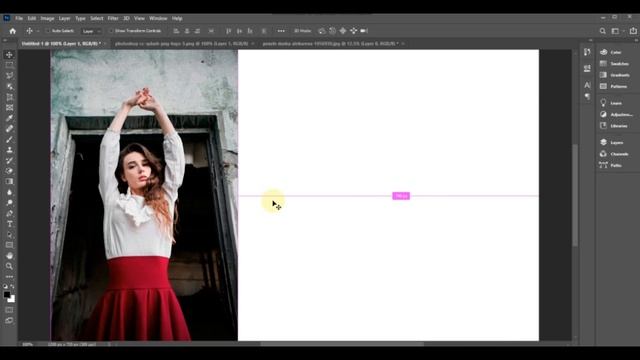The height and width of the screenshot is (360, 640).
Task: Select the Spot Healing Brush tool
Action: 9,129
